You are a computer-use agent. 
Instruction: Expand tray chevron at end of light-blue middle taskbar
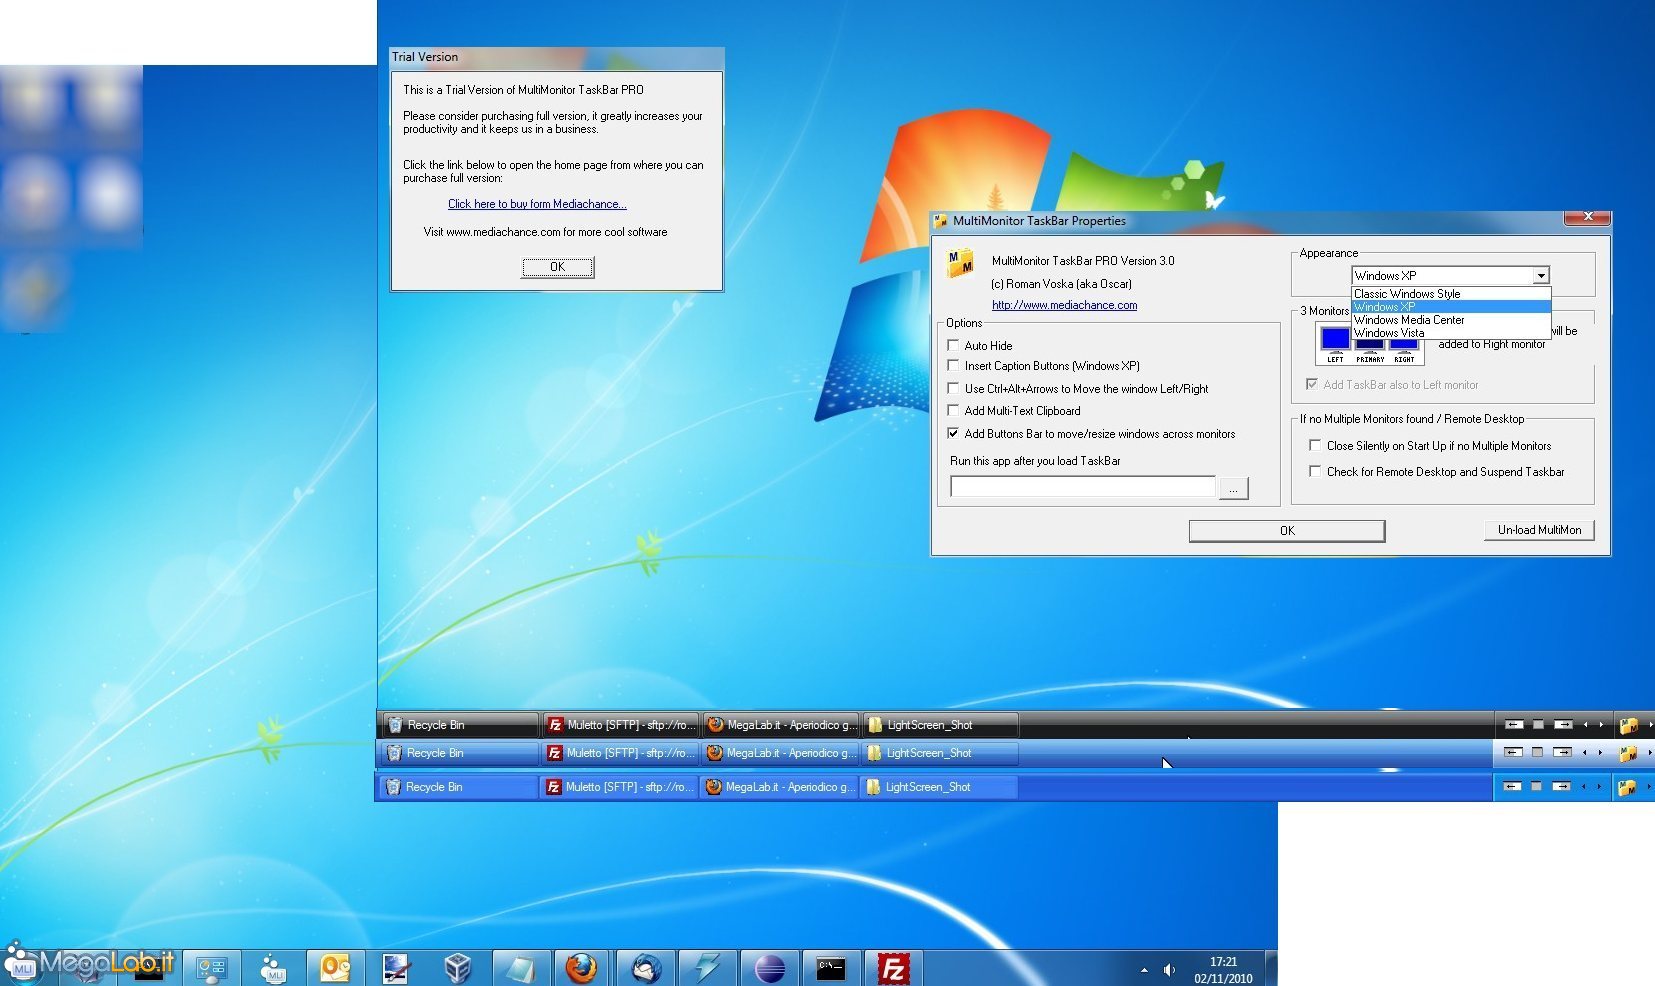1650,753
